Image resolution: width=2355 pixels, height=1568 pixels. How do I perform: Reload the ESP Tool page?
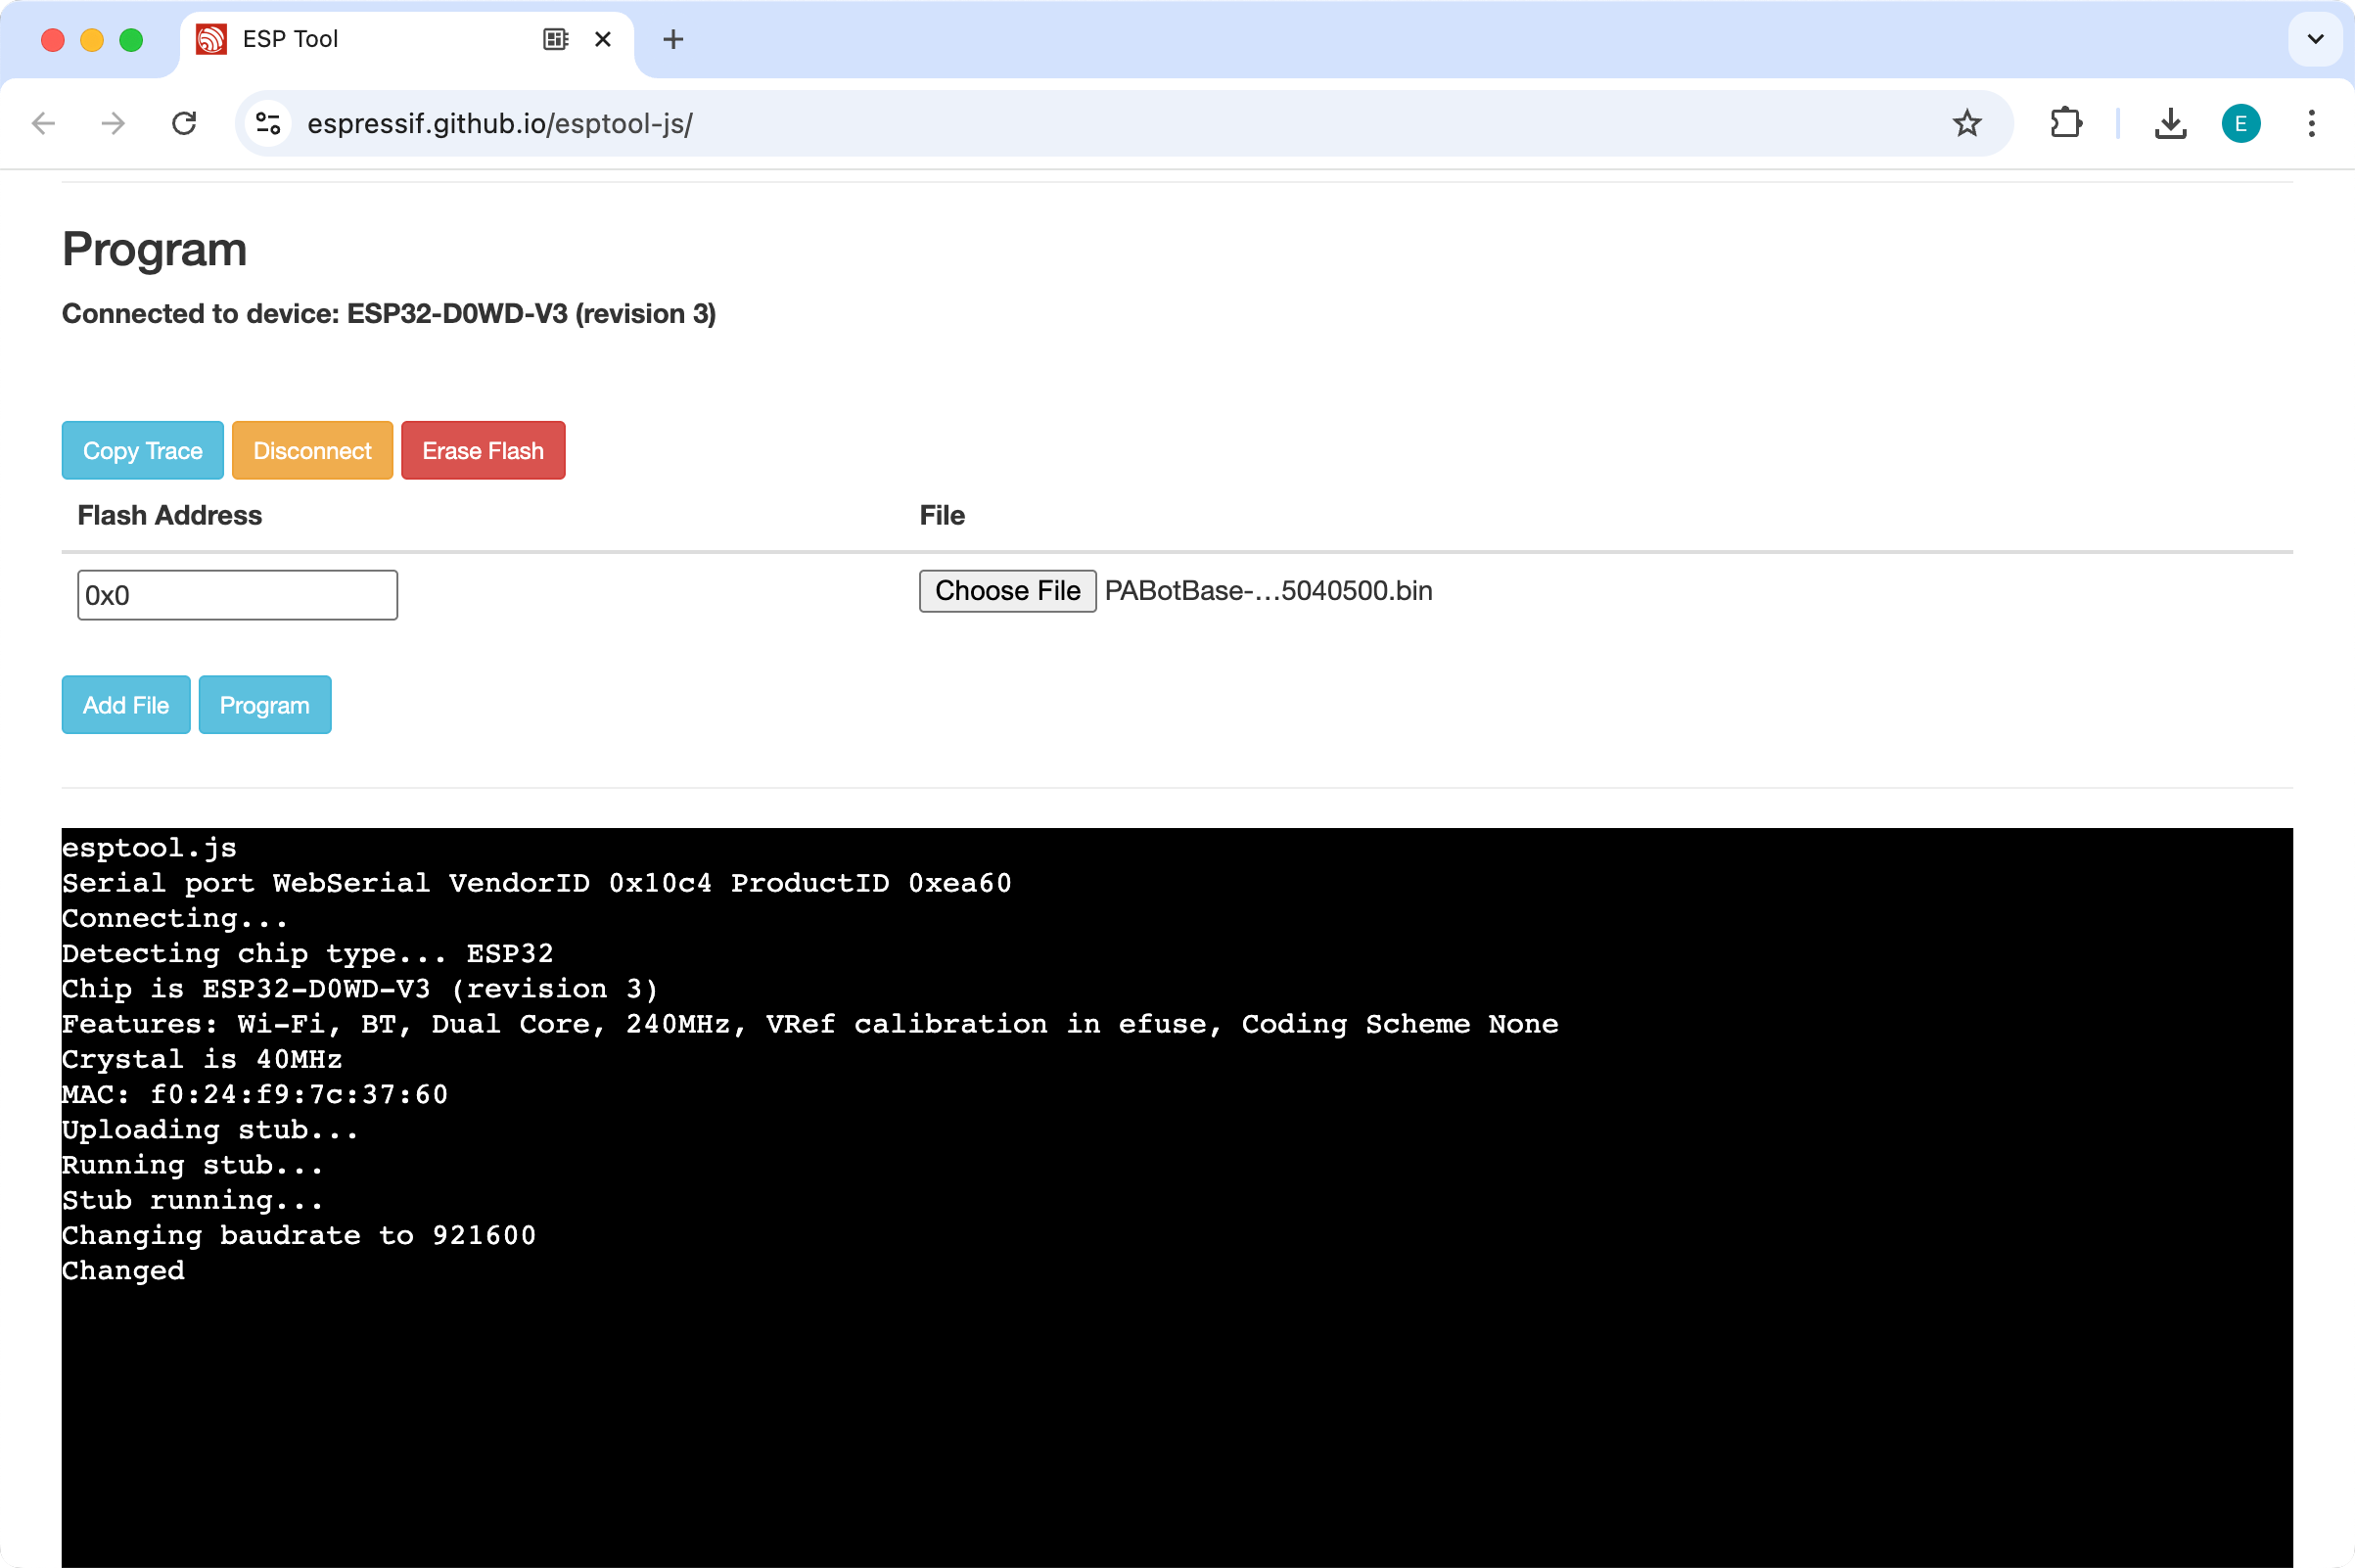(184, 124)
